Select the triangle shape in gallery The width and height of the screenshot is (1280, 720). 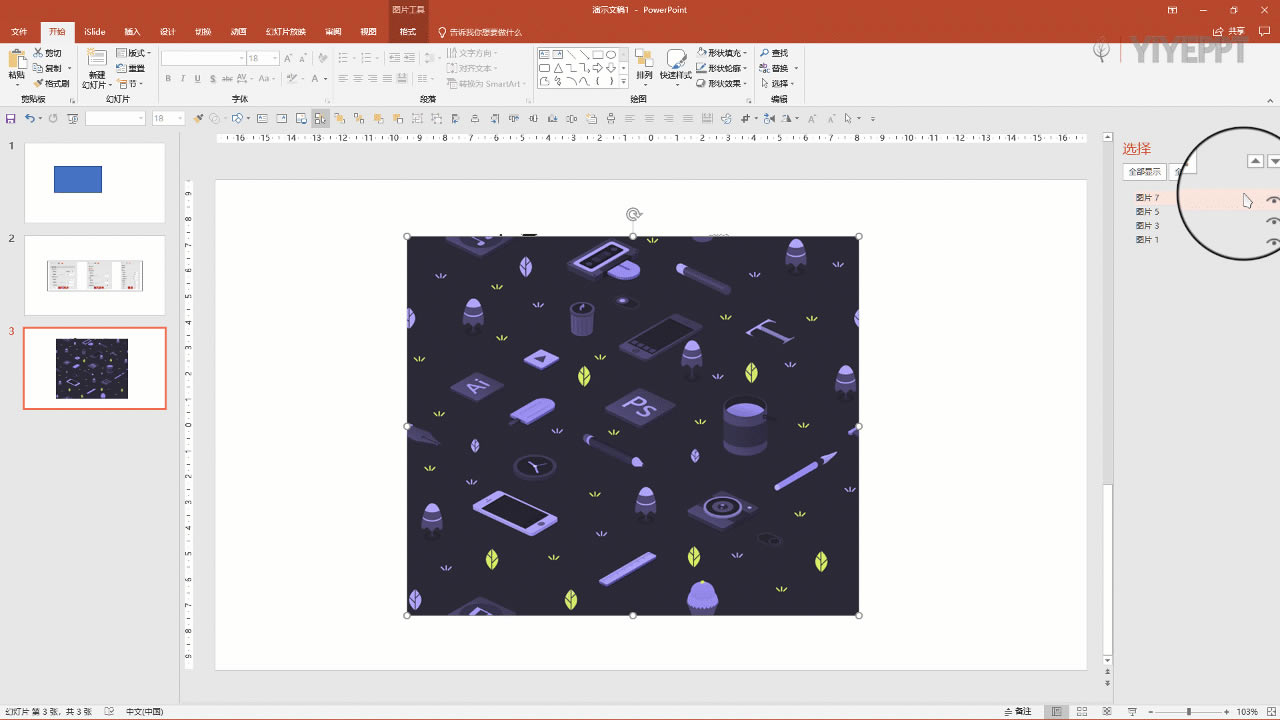(x=557, y=68)
